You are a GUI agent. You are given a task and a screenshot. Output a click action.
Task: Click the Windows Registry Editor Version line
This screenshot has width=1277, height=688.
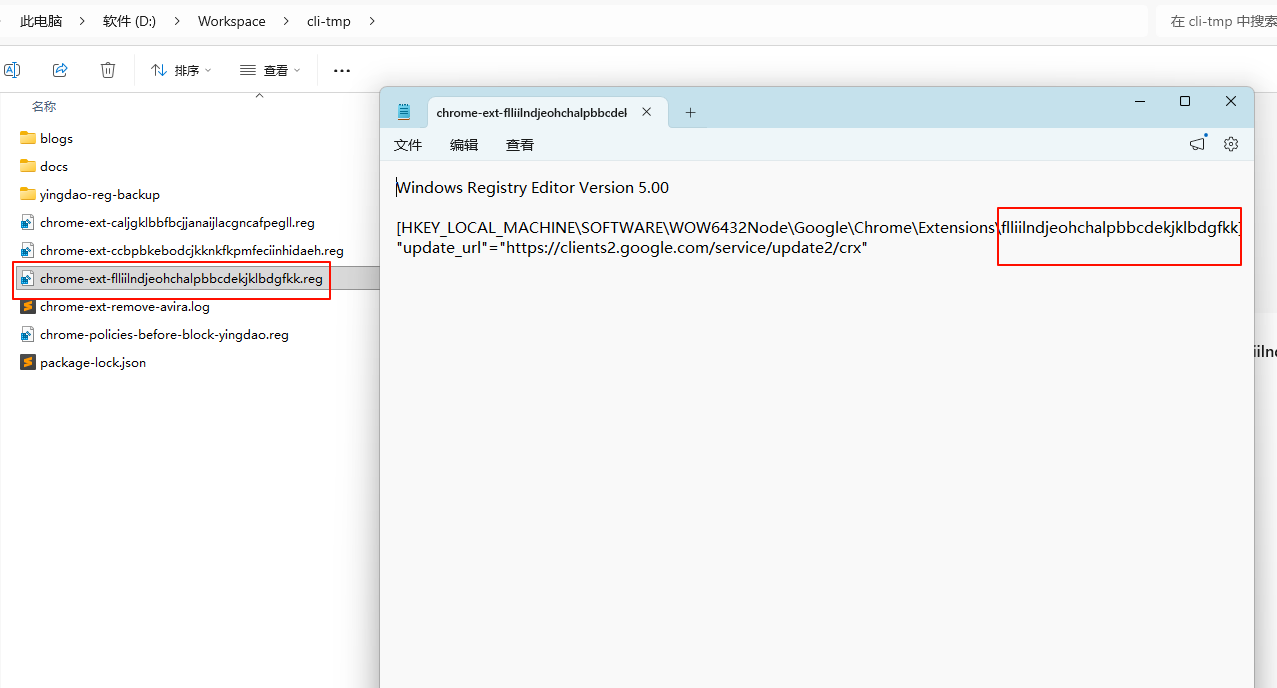tap(533, 187)
